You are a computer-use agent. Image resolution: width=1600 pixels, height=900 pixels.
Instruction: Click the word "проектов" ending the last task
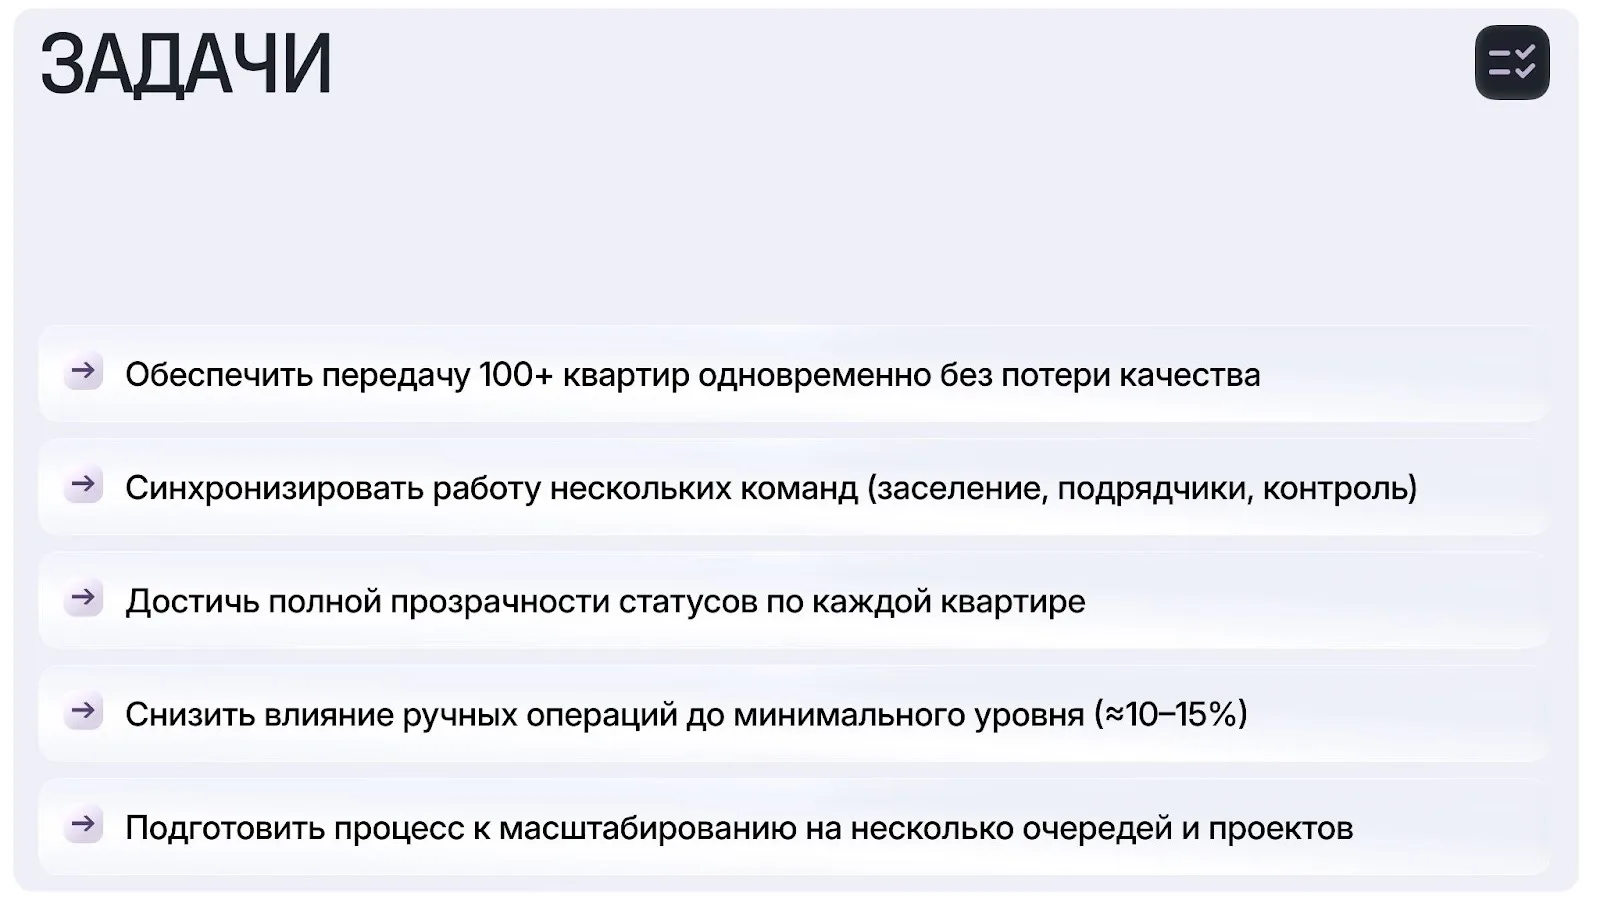pos(1280,828)
